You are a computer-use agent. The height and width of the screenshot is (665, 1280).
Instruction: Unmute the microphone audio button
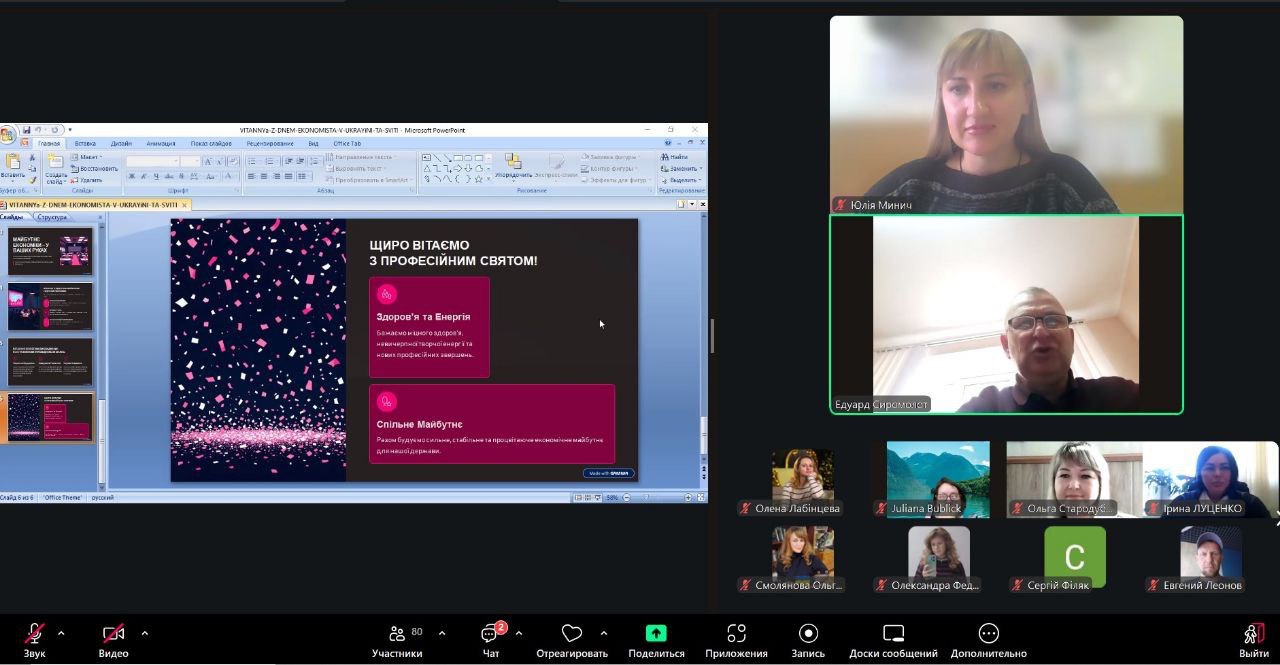(34, 634)
